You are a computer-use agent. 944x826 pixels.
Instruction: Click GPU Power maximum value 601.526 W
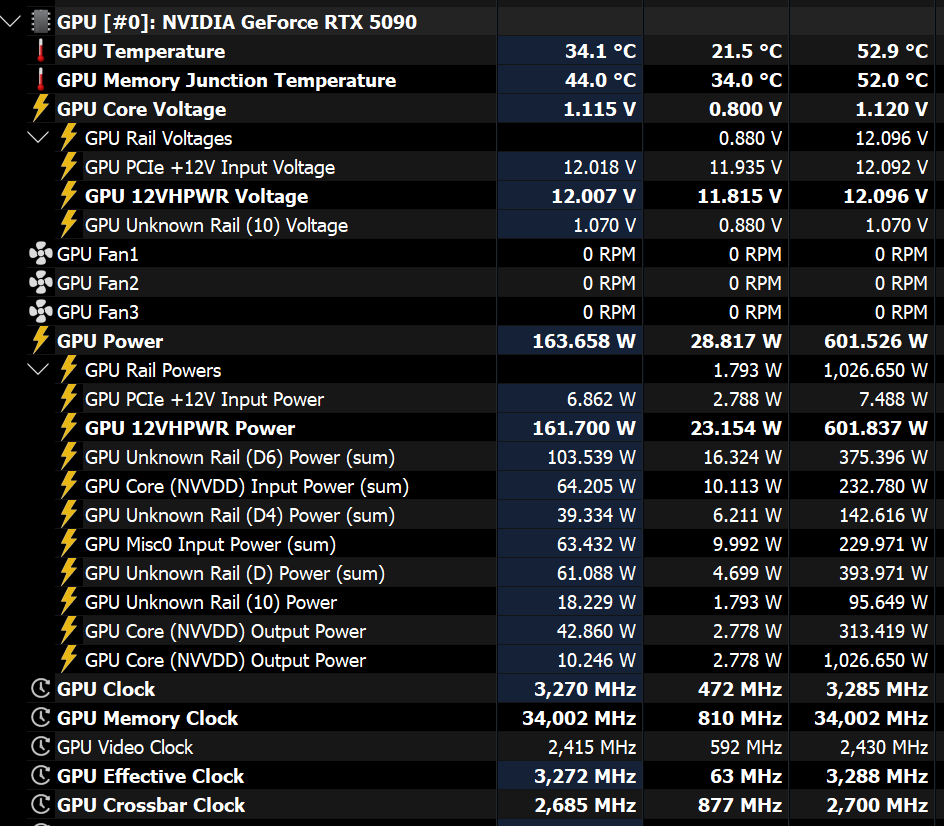(x=876, y=341)
